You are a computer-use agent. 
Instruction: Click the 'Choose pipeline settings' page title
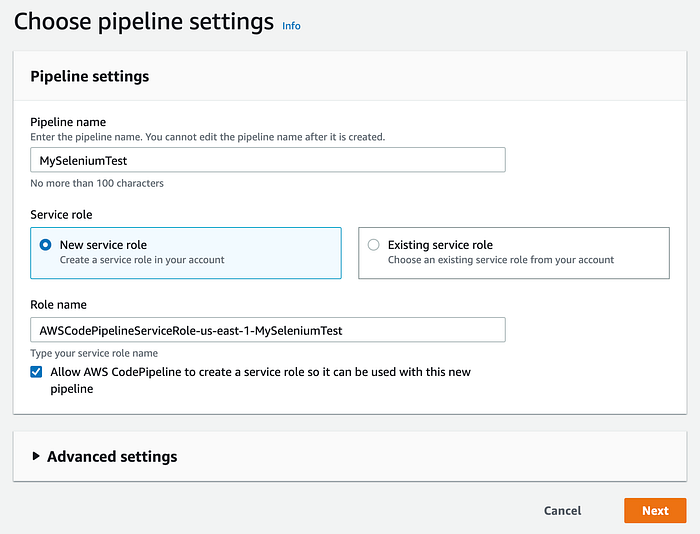(144, 20)
